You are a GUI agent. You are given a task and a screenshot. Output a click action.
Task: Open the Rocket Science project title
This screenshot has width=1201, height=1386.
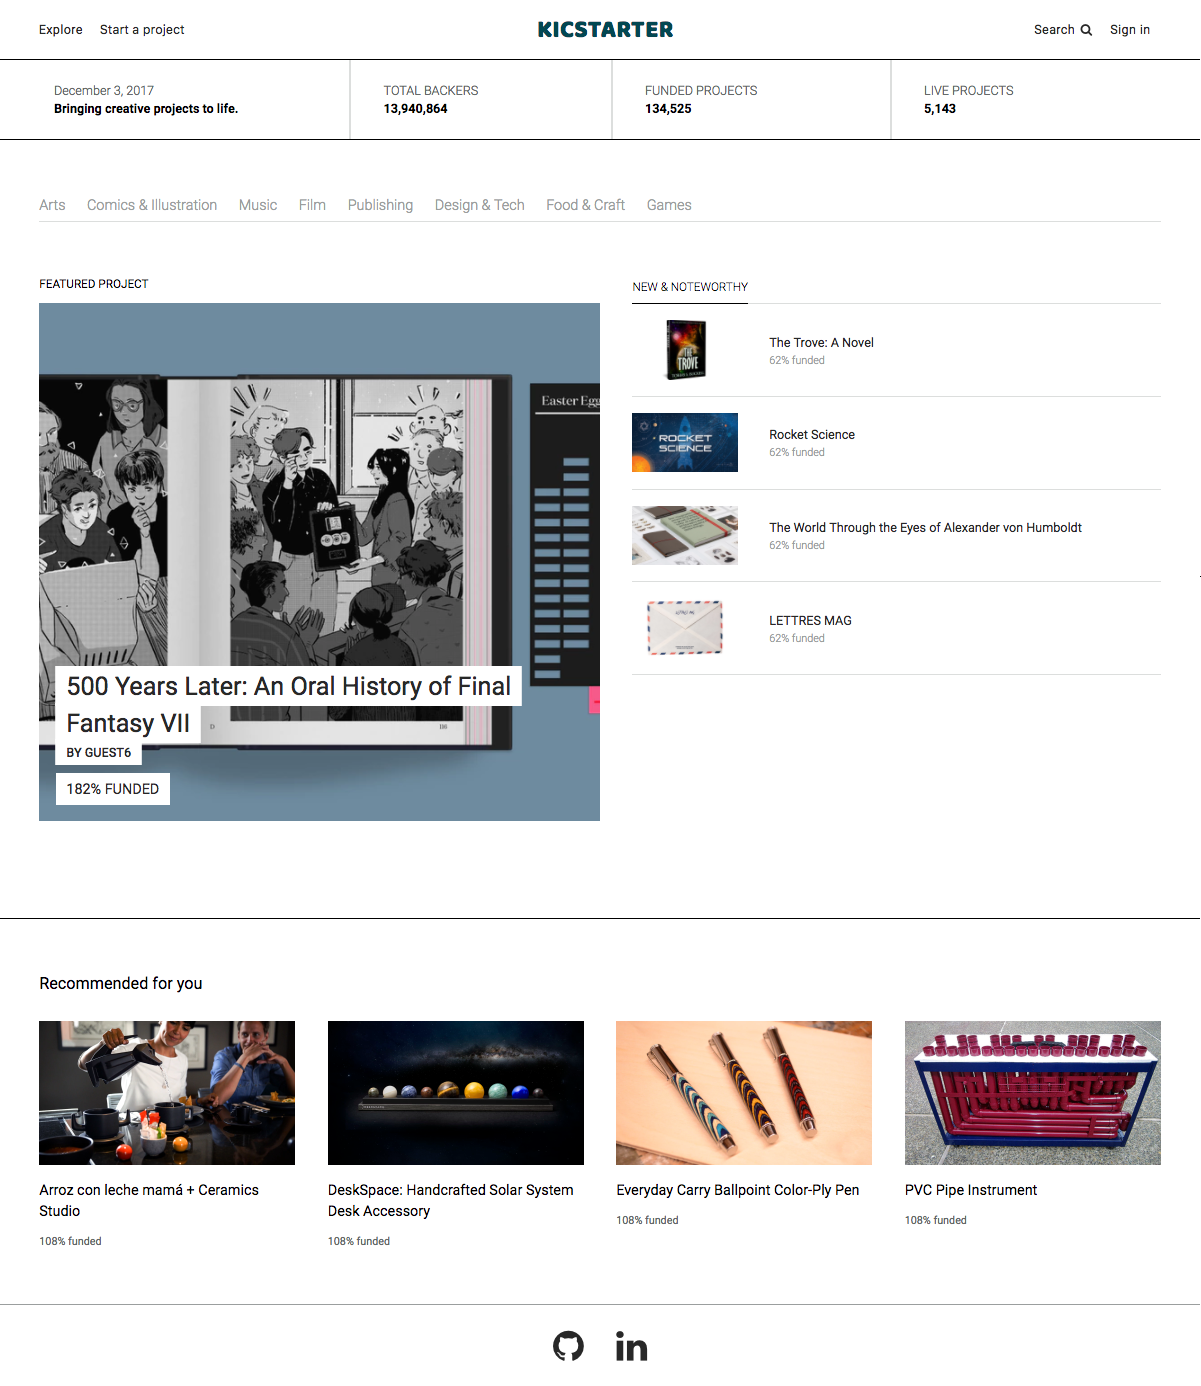point(812,435)
